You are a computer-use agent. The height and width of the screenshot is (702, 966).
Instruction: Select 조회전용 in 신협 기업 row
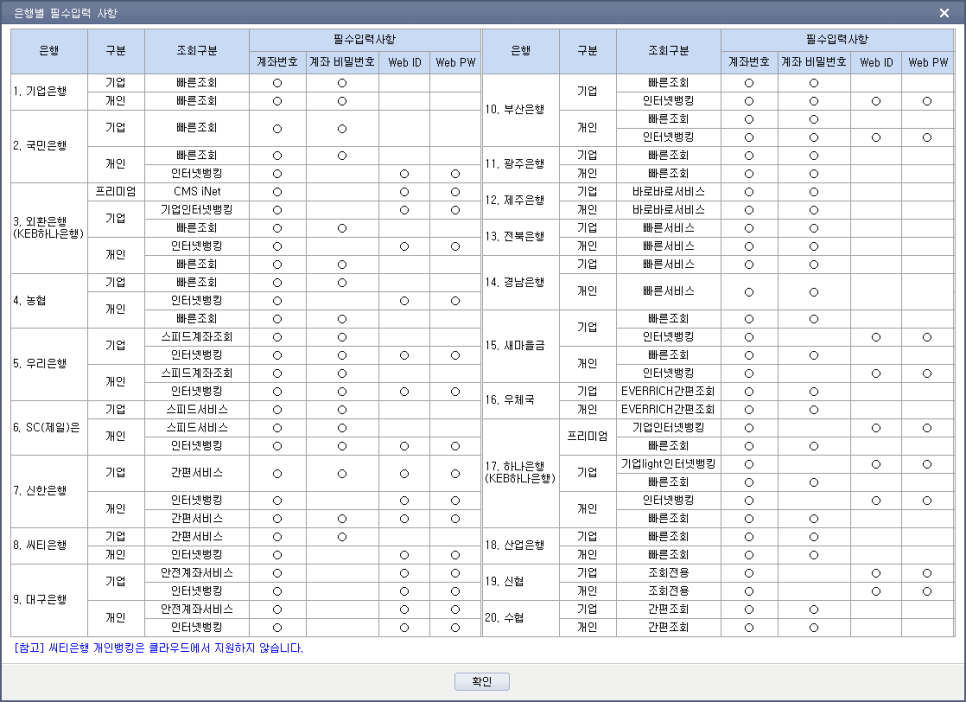[x=668, y=573]
